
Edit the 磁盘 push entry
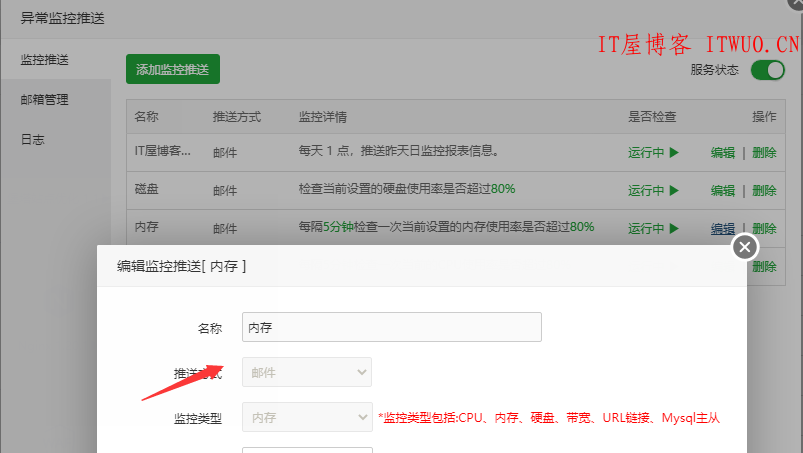(x=723, y=190)
